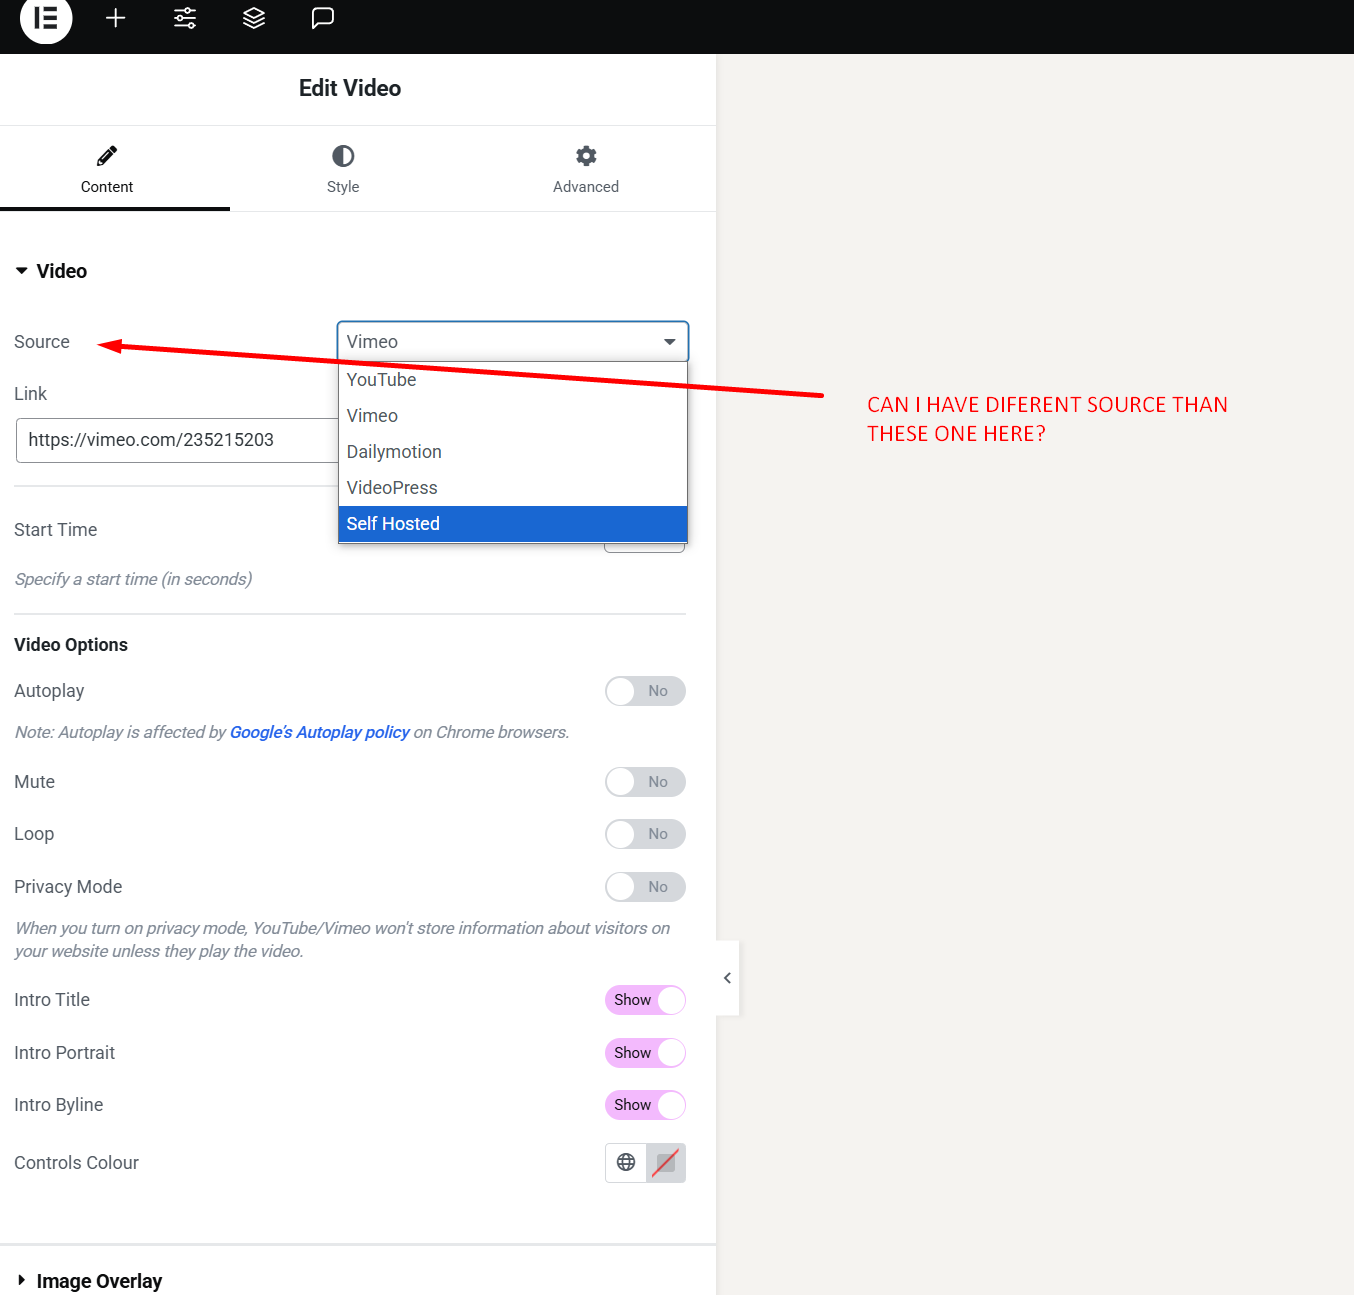Image resolution: width=1354 pixels, height=1295 pixels.
Task: Enable the Privacy Mode switch
Action: pyautogui.click(x=645, y=887)
